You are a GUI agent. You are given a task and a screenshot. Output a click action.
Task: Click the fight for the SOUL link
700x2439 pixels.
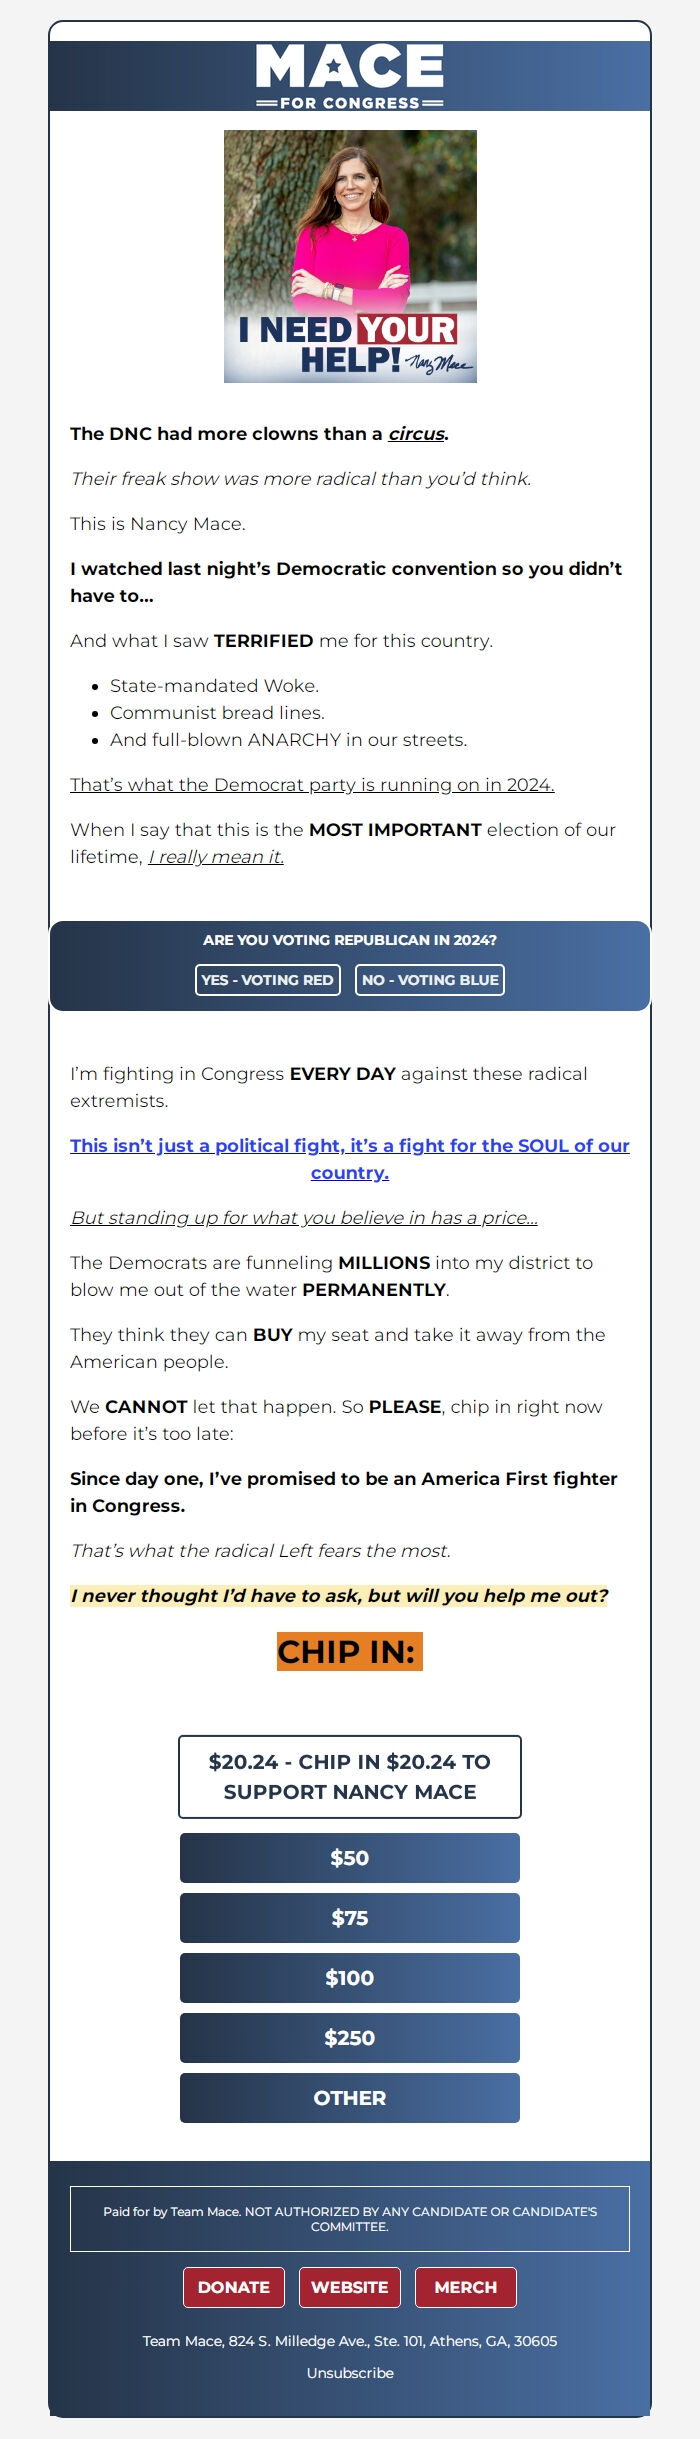[x=349, y=1158]
